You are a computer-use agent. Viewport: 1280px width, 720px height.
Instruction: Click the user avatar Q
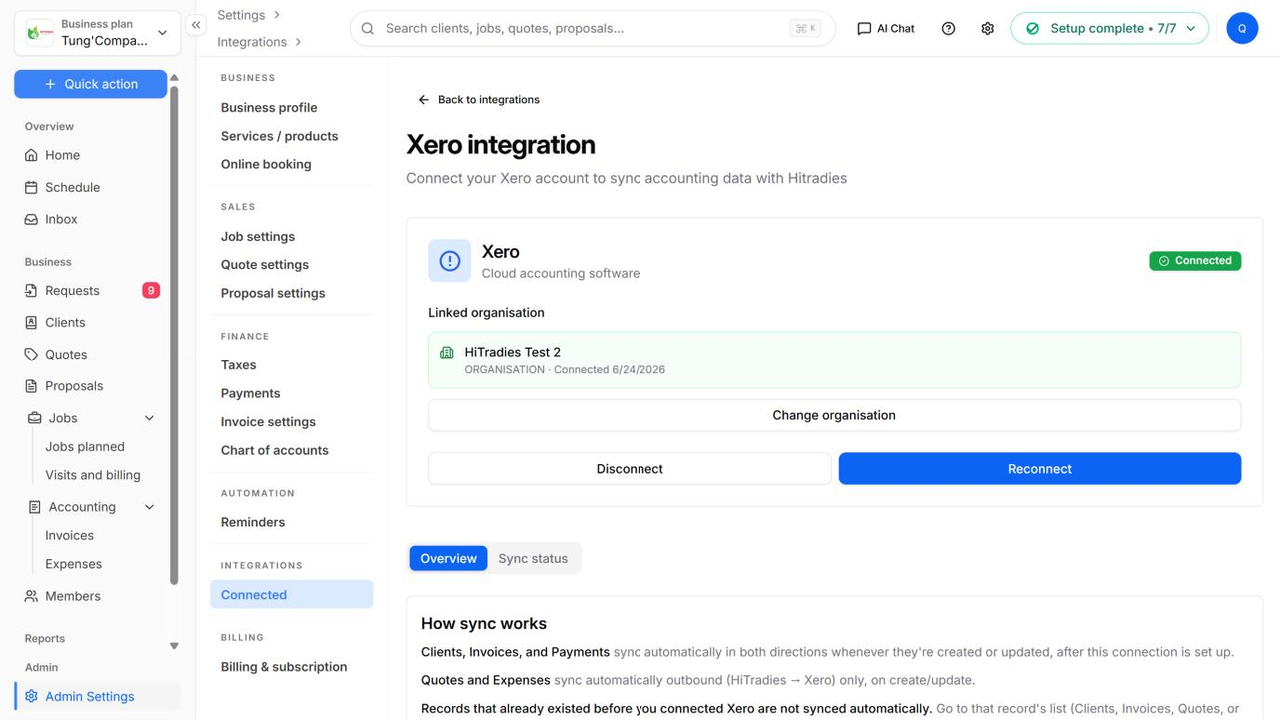coord(1242,28)
